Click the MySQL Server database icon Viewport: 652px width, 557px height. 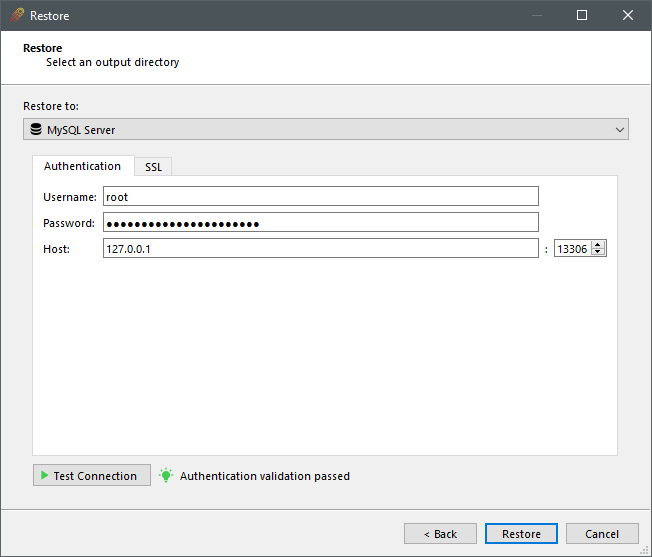coord(36,130)
